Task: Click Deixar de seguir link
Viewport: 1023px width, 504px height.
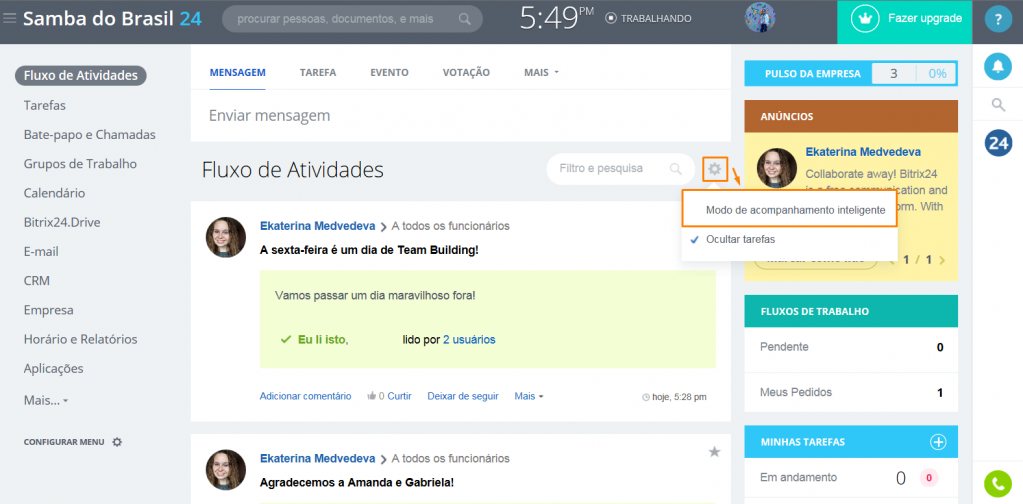Action: pyautogui.click(x=463, y=396)
